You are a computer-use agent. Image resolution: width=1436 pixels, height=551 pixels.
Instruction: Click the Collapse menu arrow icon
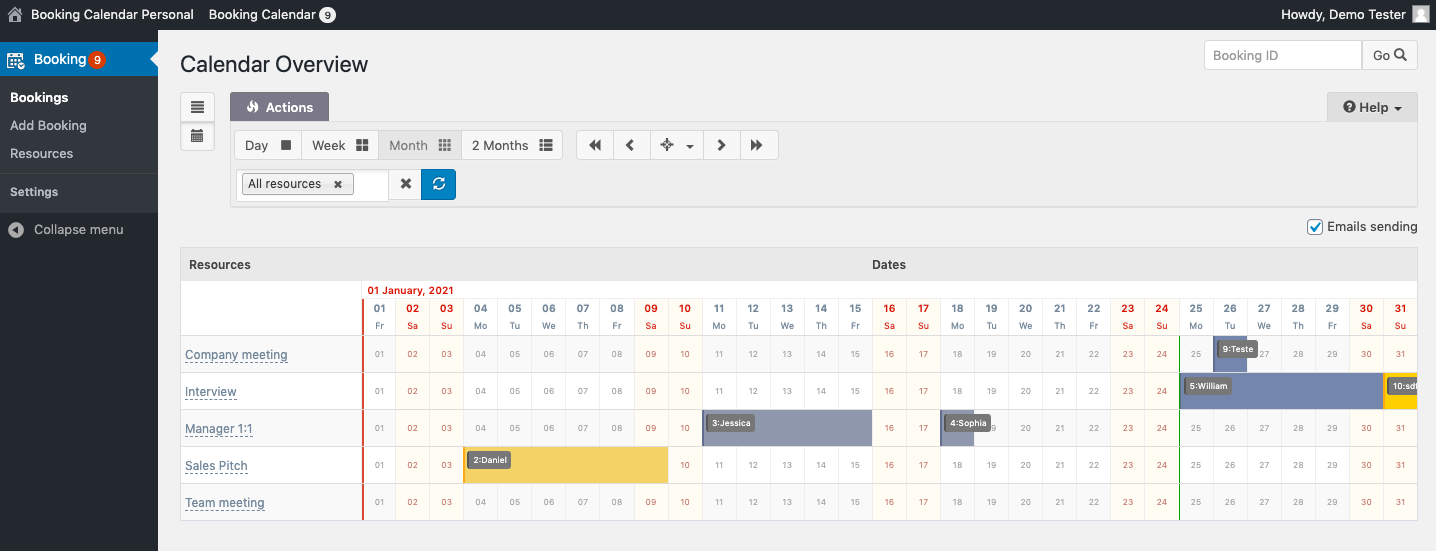click(x=16, y=230)
